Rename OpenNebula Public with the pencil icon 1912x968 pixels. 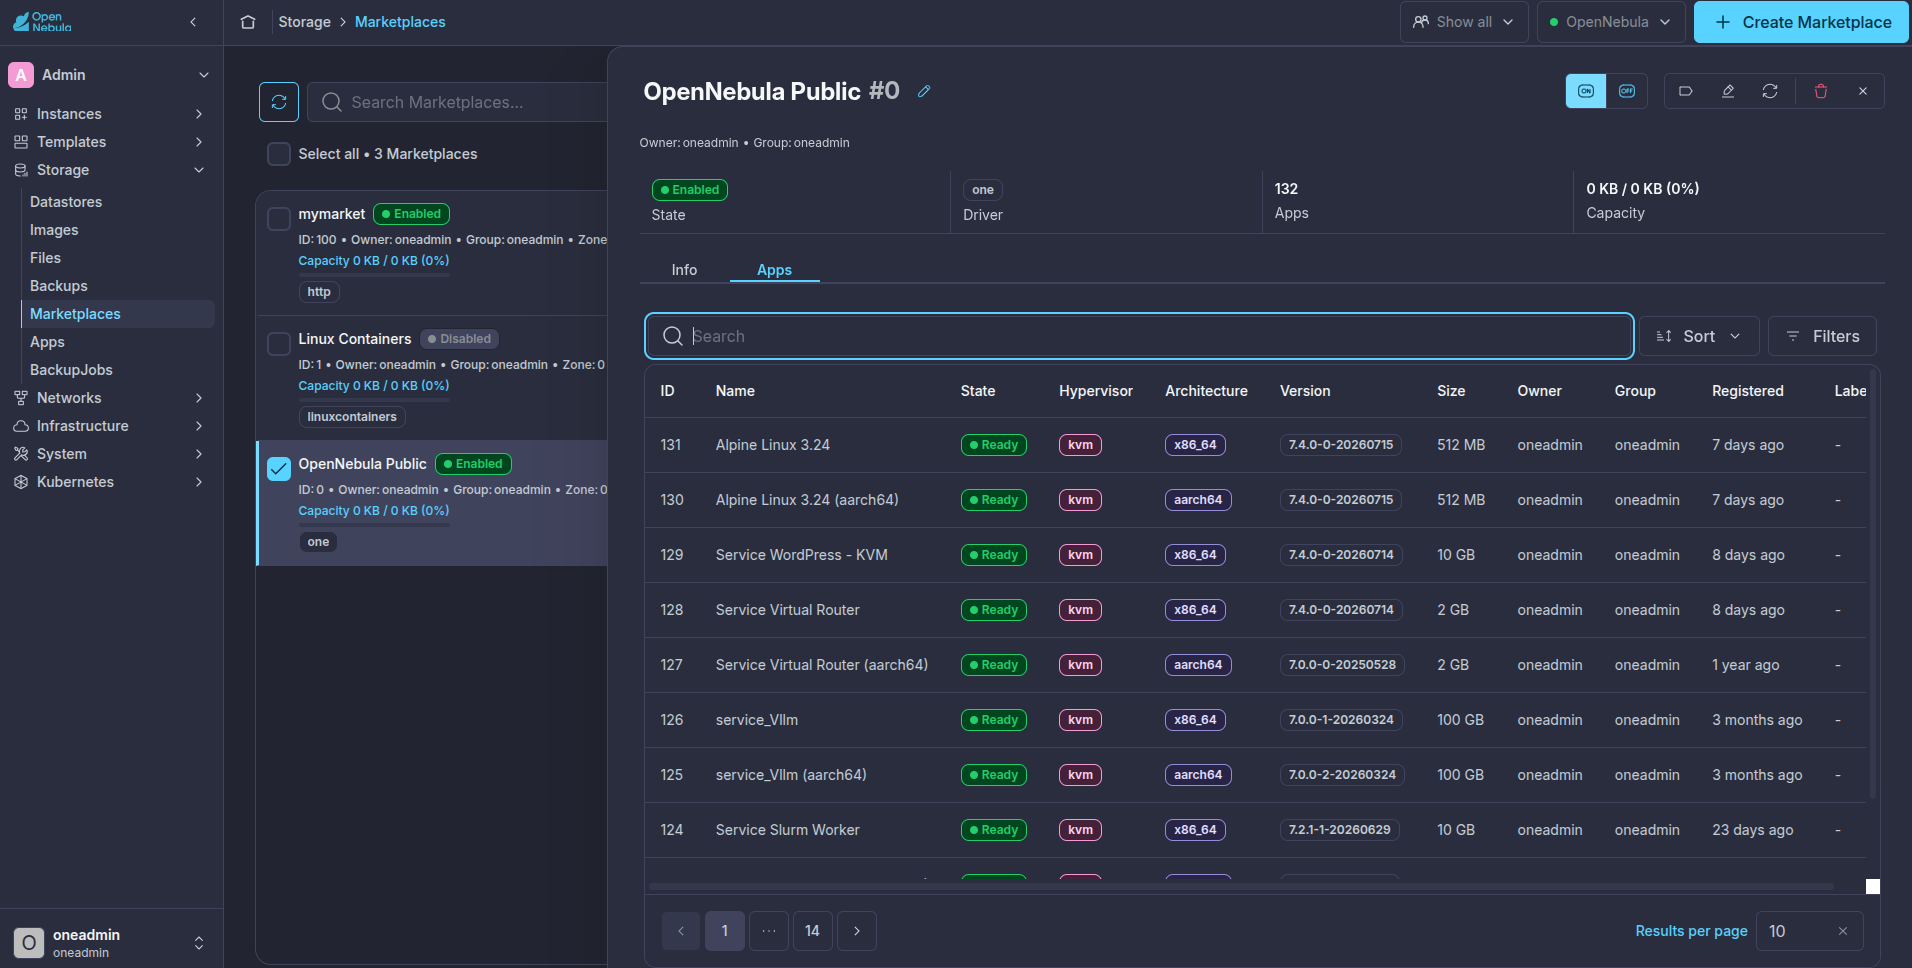click(x=924, y=91)
